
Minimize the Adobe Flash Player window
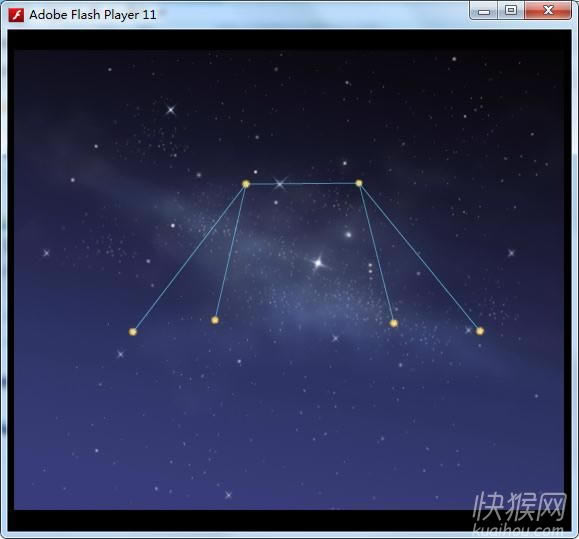tap(484, 10)
